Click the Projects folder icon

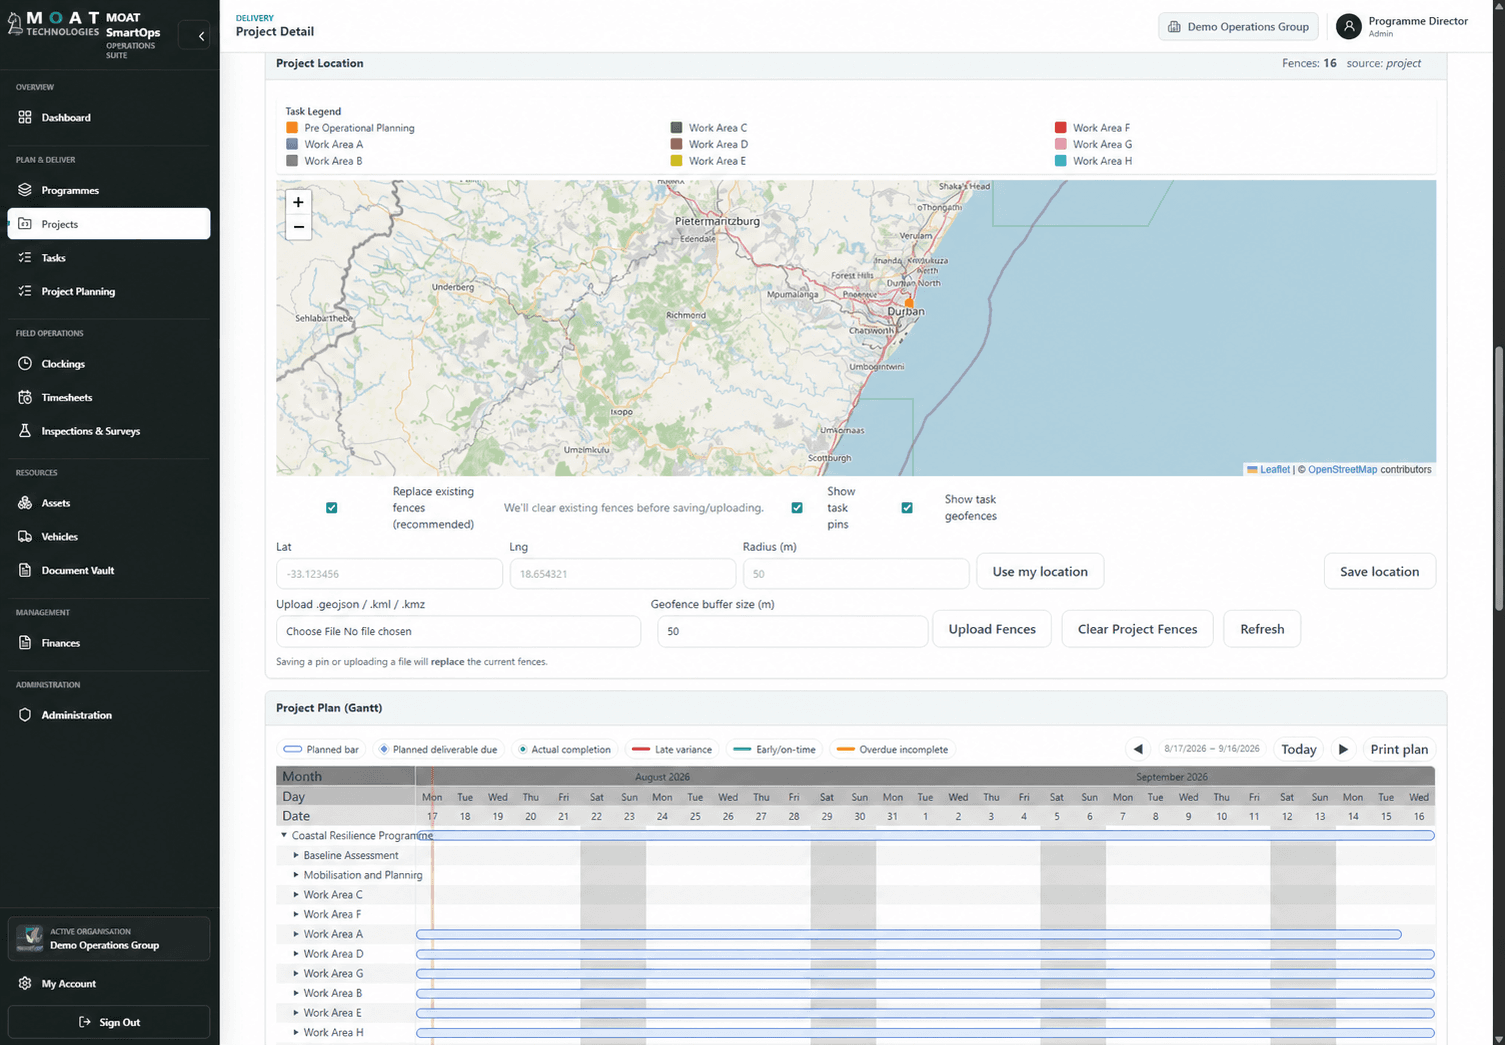click(x=25, y=224)
